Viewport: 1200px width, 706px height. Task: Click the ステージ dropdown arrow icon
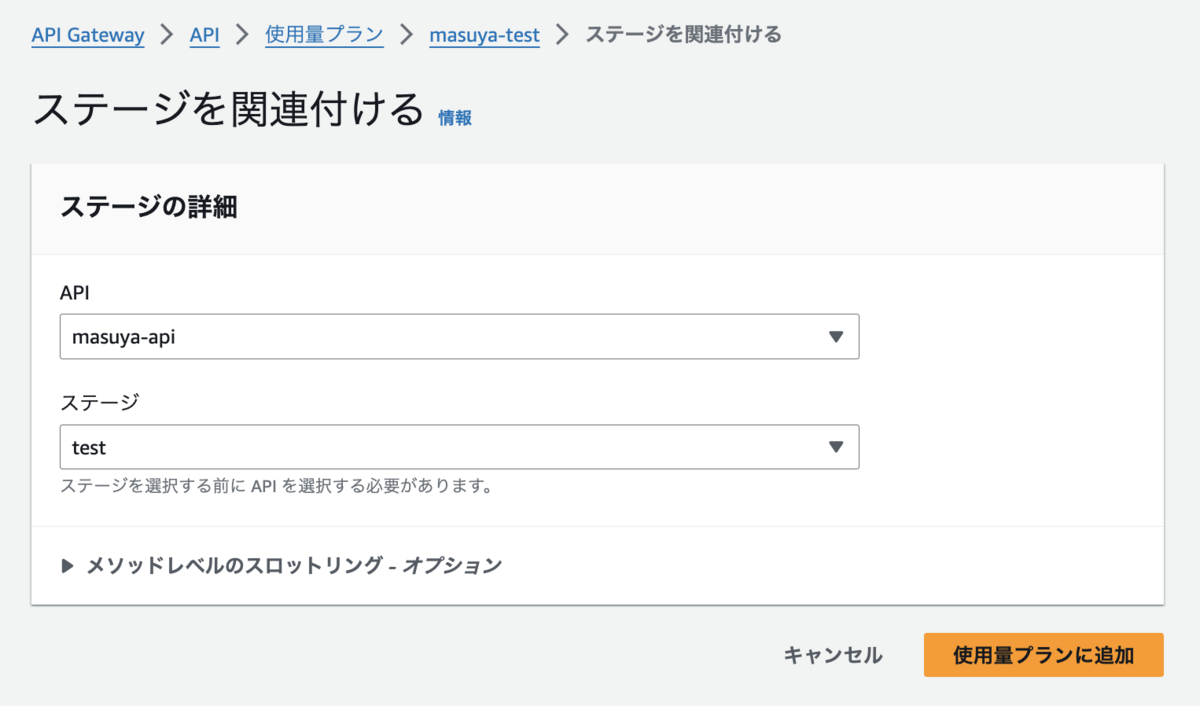[837, 447]
